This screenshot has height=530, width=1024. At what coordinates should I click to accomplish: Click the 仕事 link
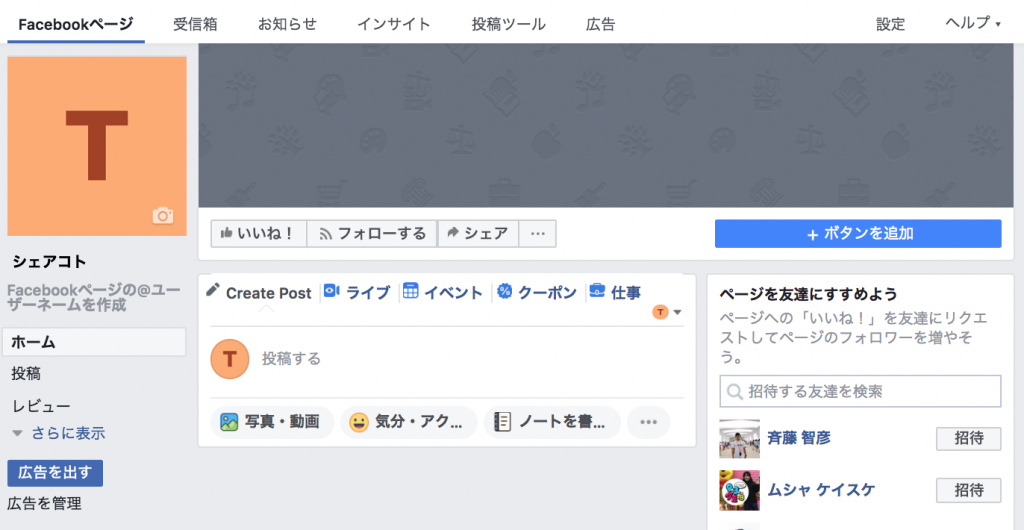click(626, 292)
